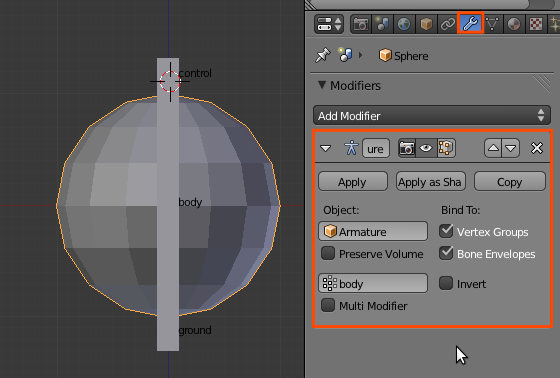560x378 pixels.
Task: Remove the Armature modifier
Action: (537, 148)
